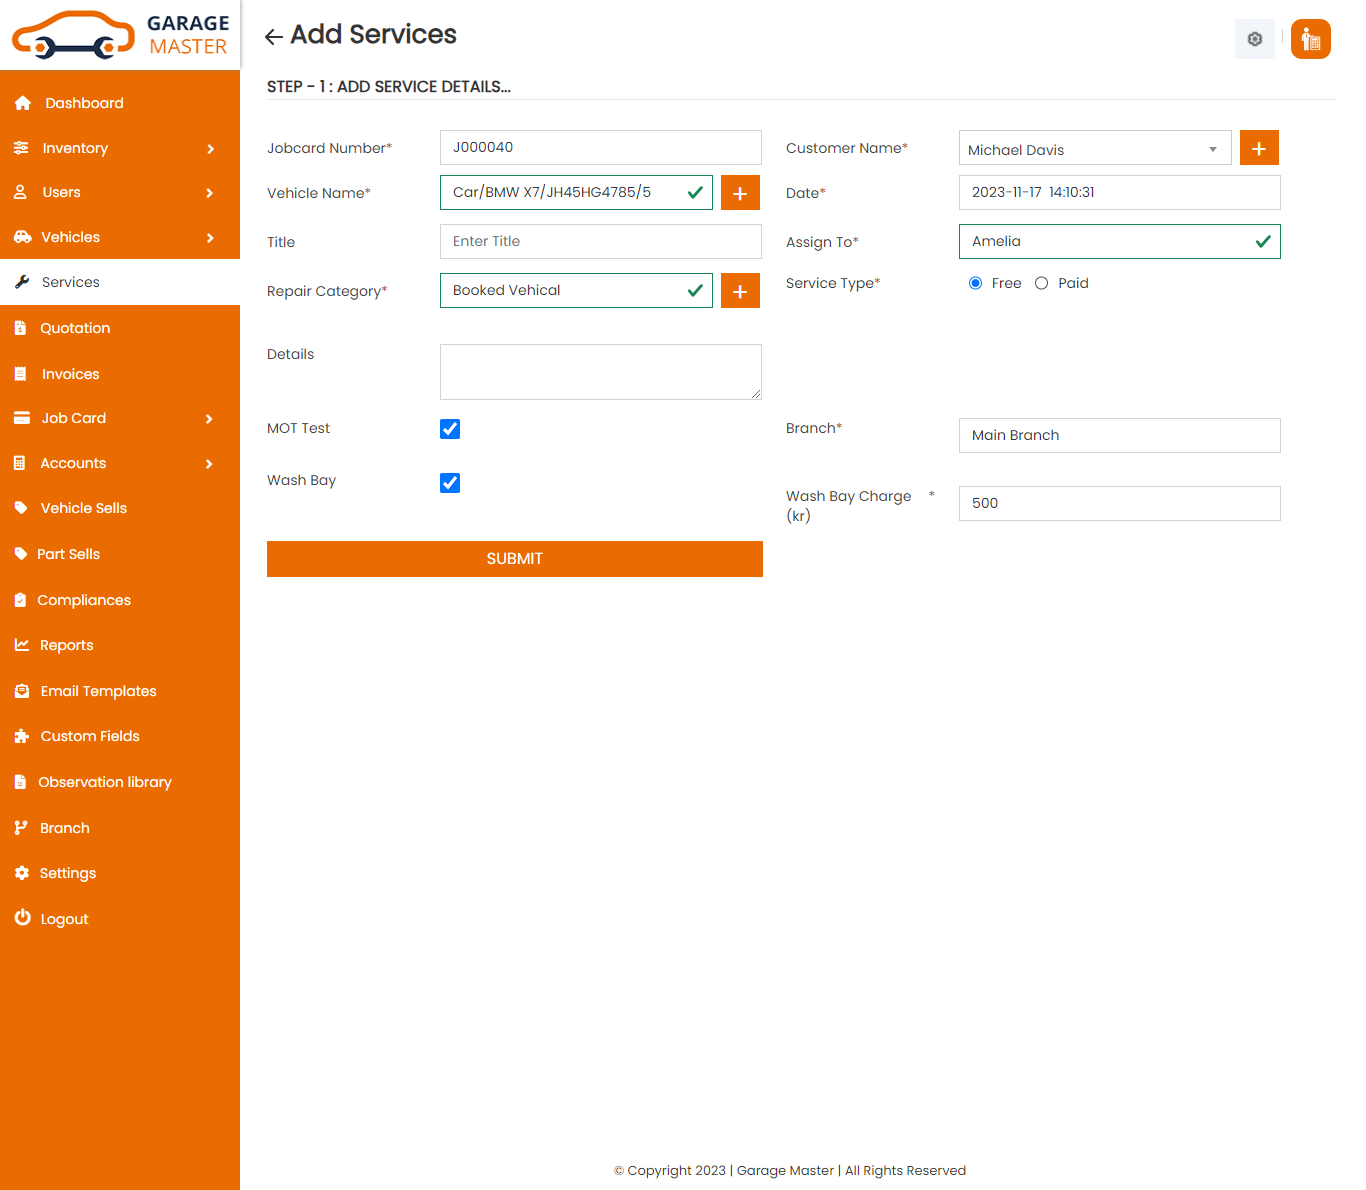
Task: Expand the Vehicles submenu chevron
Action: click(210, 238)
